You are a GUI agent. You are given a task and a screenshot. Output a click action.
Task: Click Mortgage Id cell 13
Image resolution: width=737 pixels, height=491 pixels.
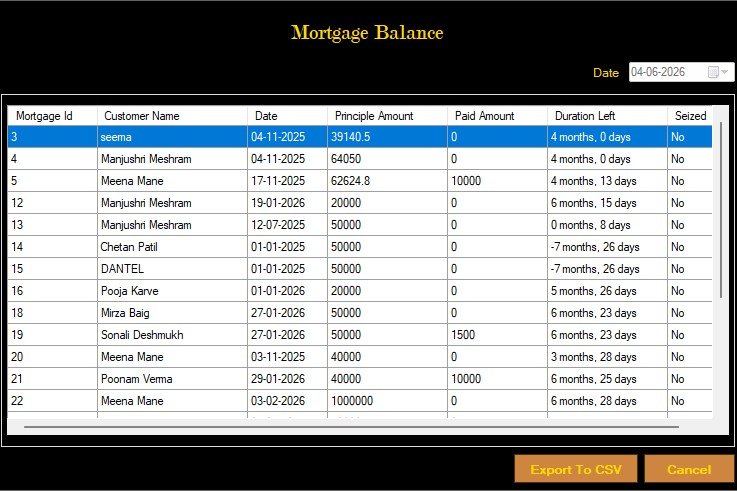point(52,225)
